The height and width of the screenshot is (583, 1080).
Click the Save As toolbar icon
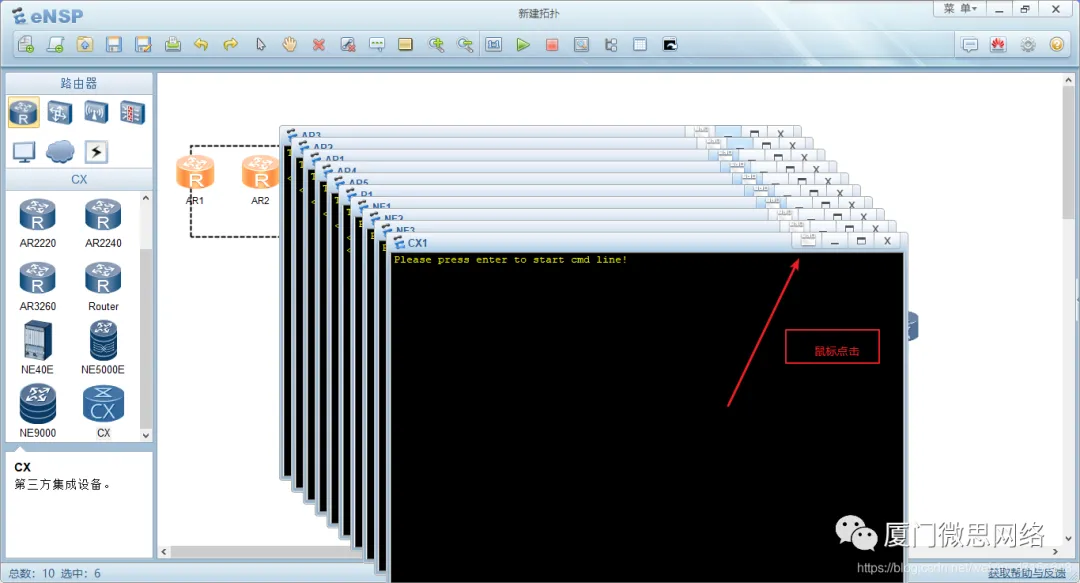pos(143,45)
